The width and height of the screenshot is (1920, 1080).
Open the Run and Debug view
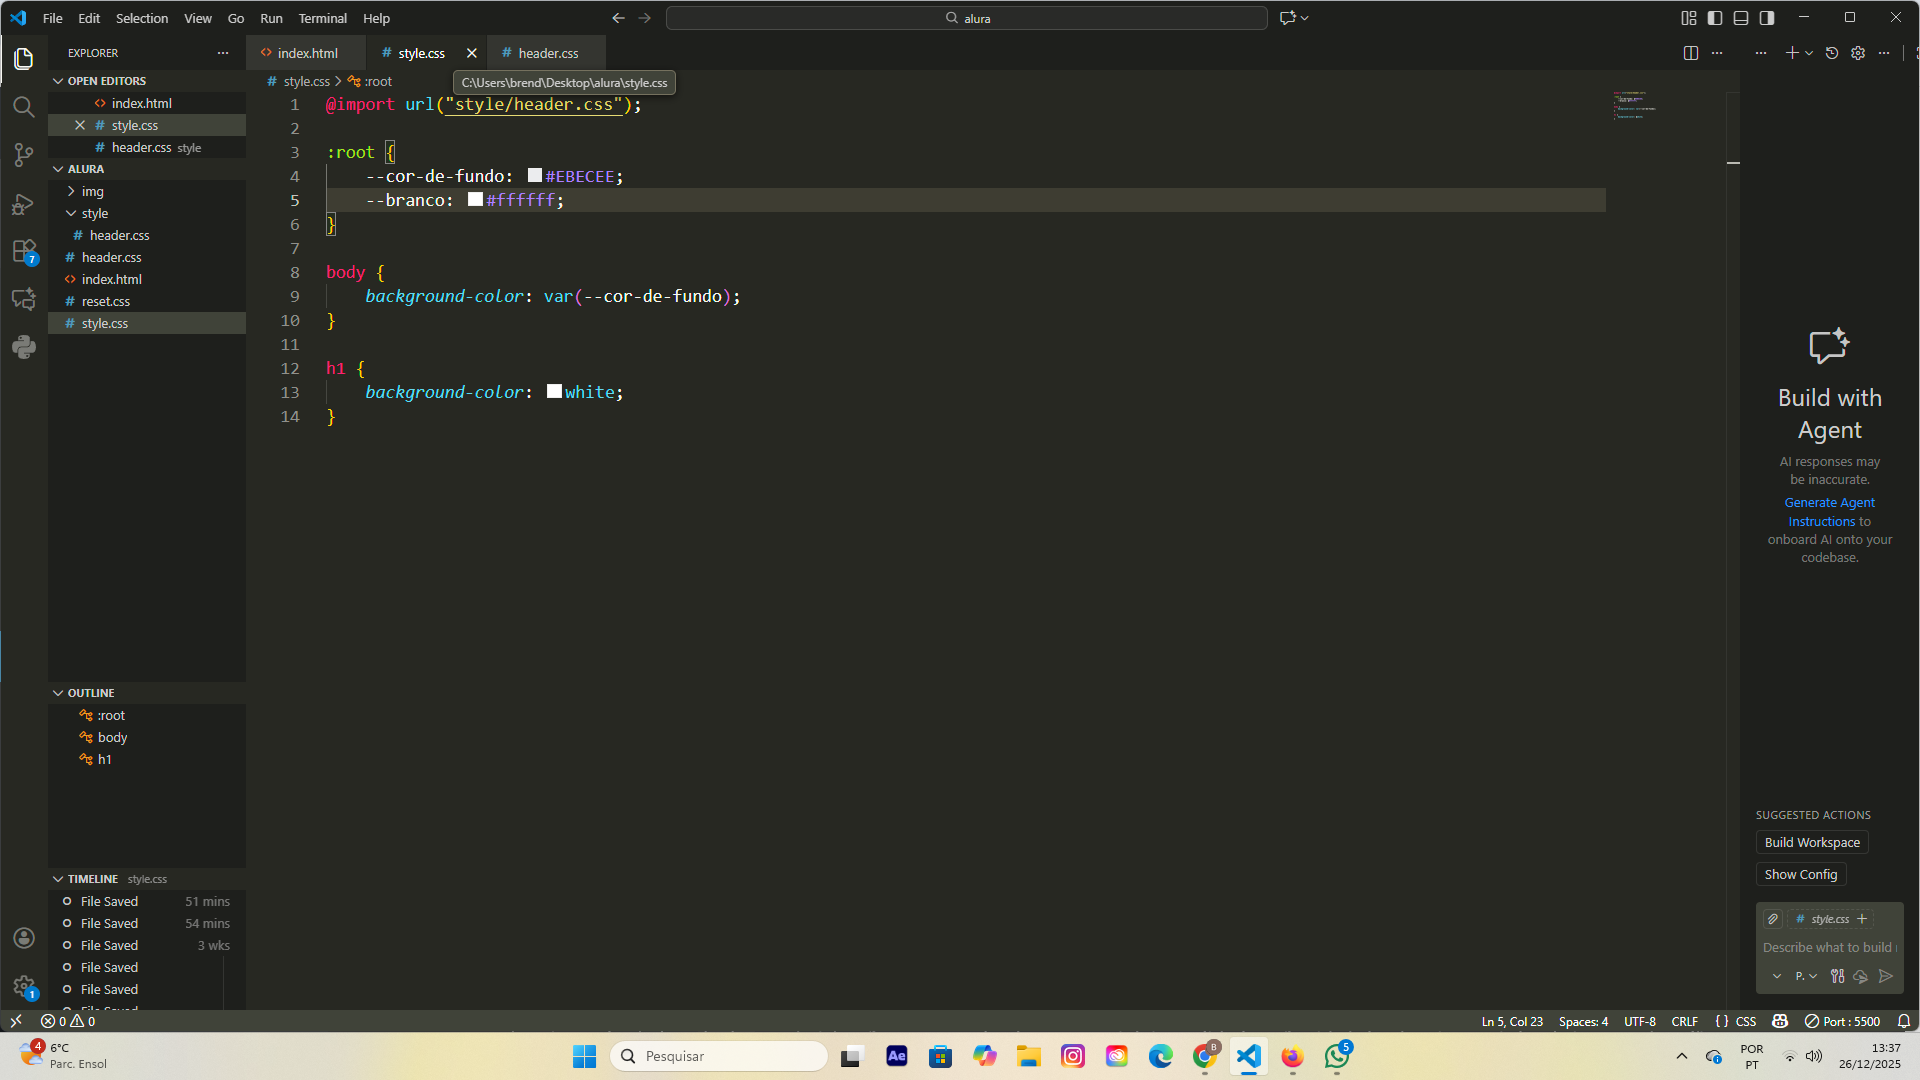(x=24, y=203)
